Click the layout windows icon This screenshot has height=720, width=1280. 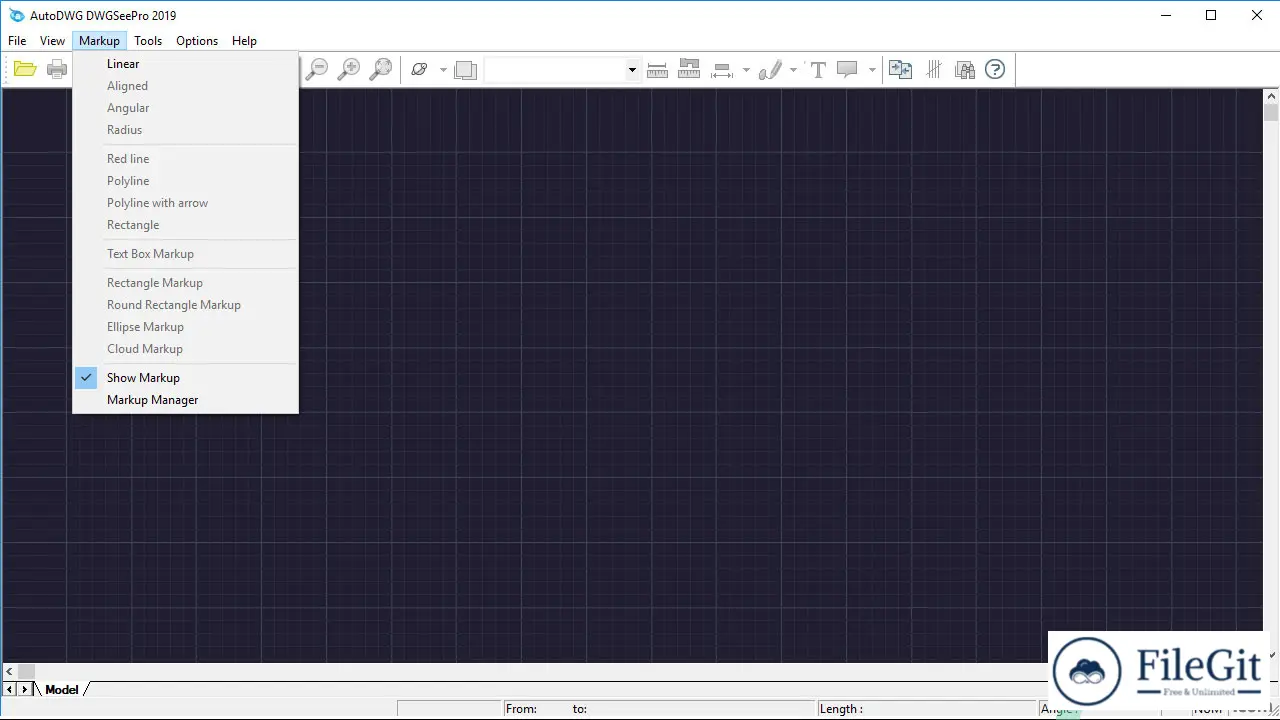coord(465,69)
